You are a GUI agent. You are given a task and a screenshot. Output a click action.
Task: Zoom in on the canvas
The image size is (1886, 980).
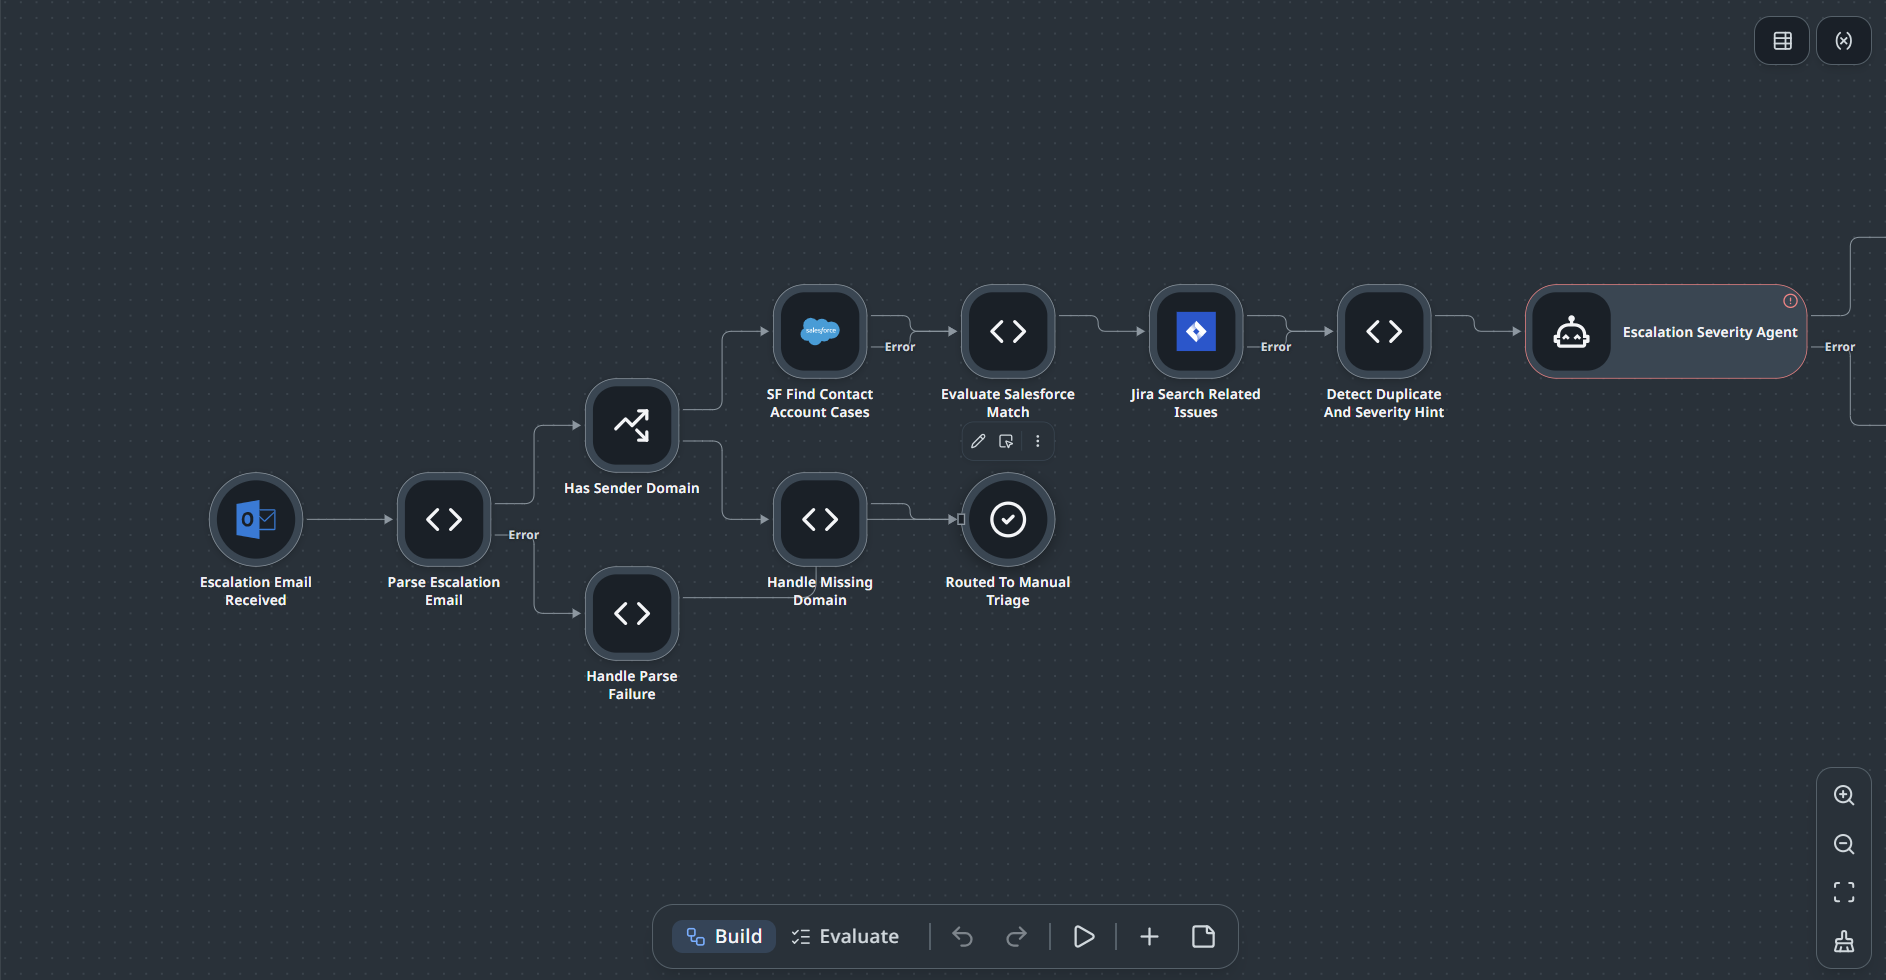(x=1844, y=795)
